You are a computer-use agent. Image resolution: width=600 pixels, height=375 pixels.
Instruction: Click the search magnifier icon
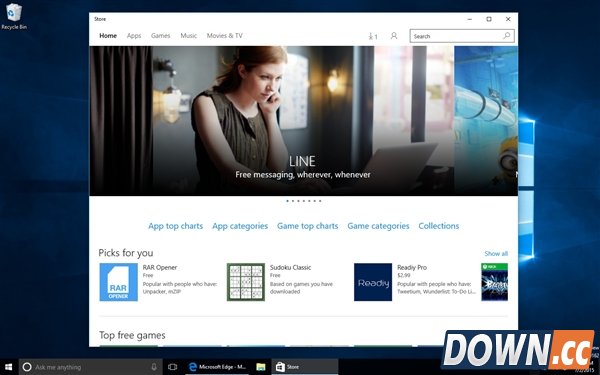(507, 36)
